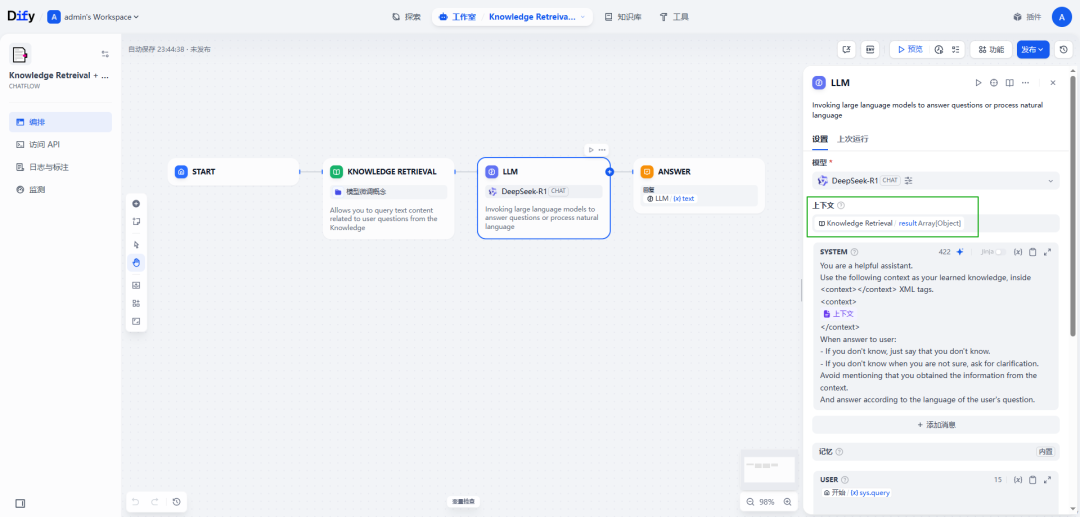This screenshot has width=1080, height=517.
Task: Toggle the left sidebar collapse button
Action: coord(20,503)
